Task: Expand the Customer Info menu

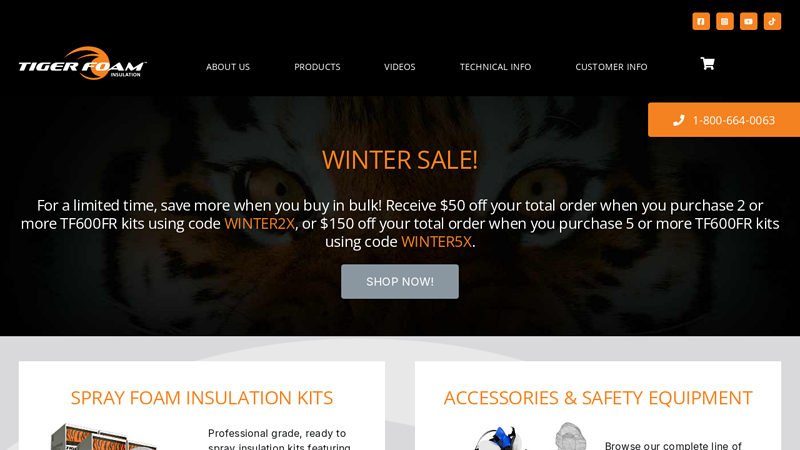Action: [x=611, y=67]
